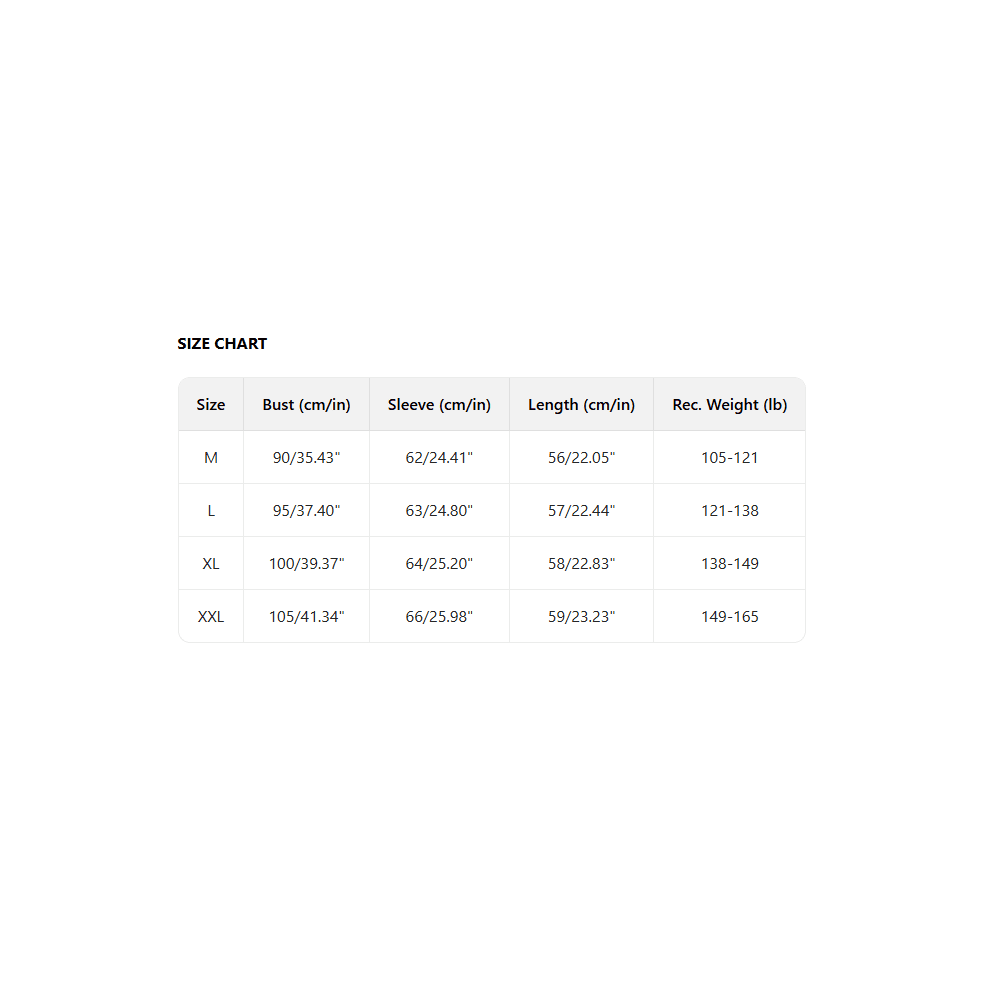Click the 66/25.98" sleeve value
Viewport: 990px width, 990px height.
coord(439,617)
